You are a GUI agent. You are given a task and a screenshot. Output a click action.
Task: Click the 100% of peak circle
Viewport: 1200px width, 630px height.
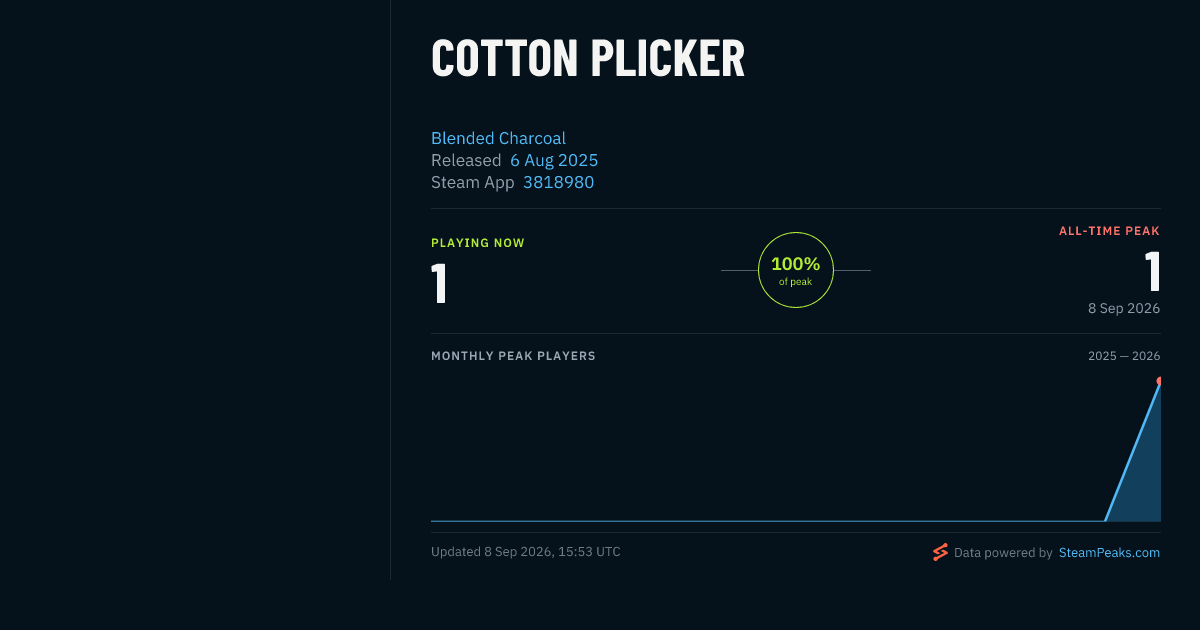(796, 270)
